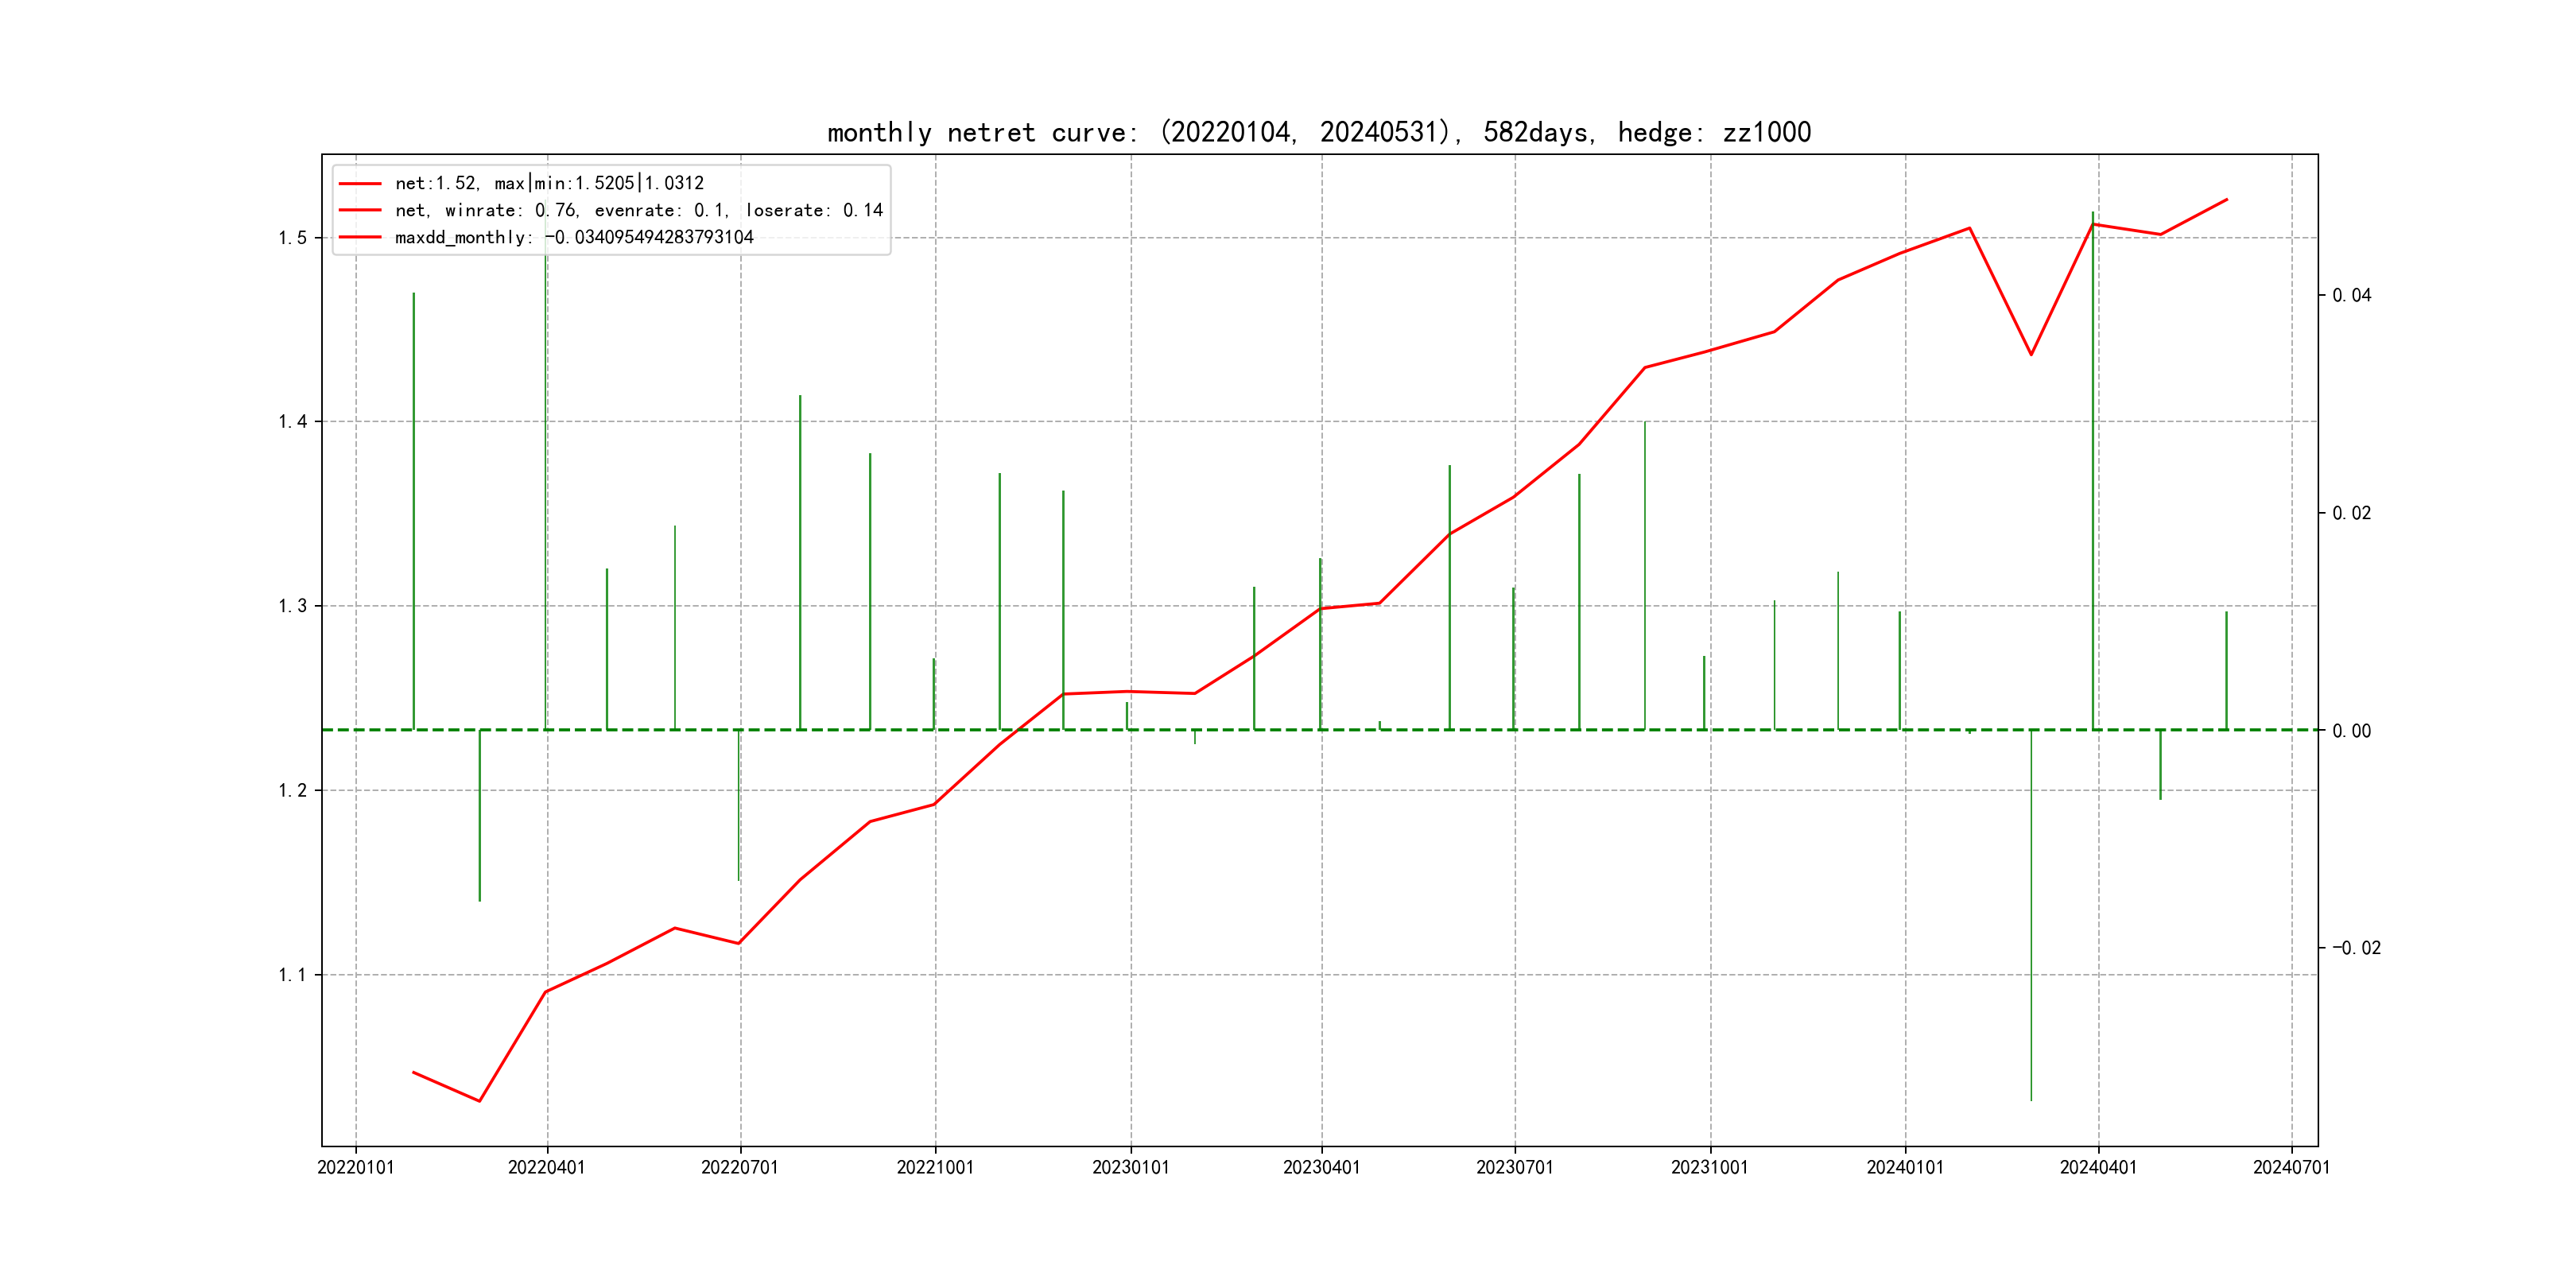Click the 20230701 x-axis tick label
The image size is (2576, 1288).
click(x=1514, y=1167)
